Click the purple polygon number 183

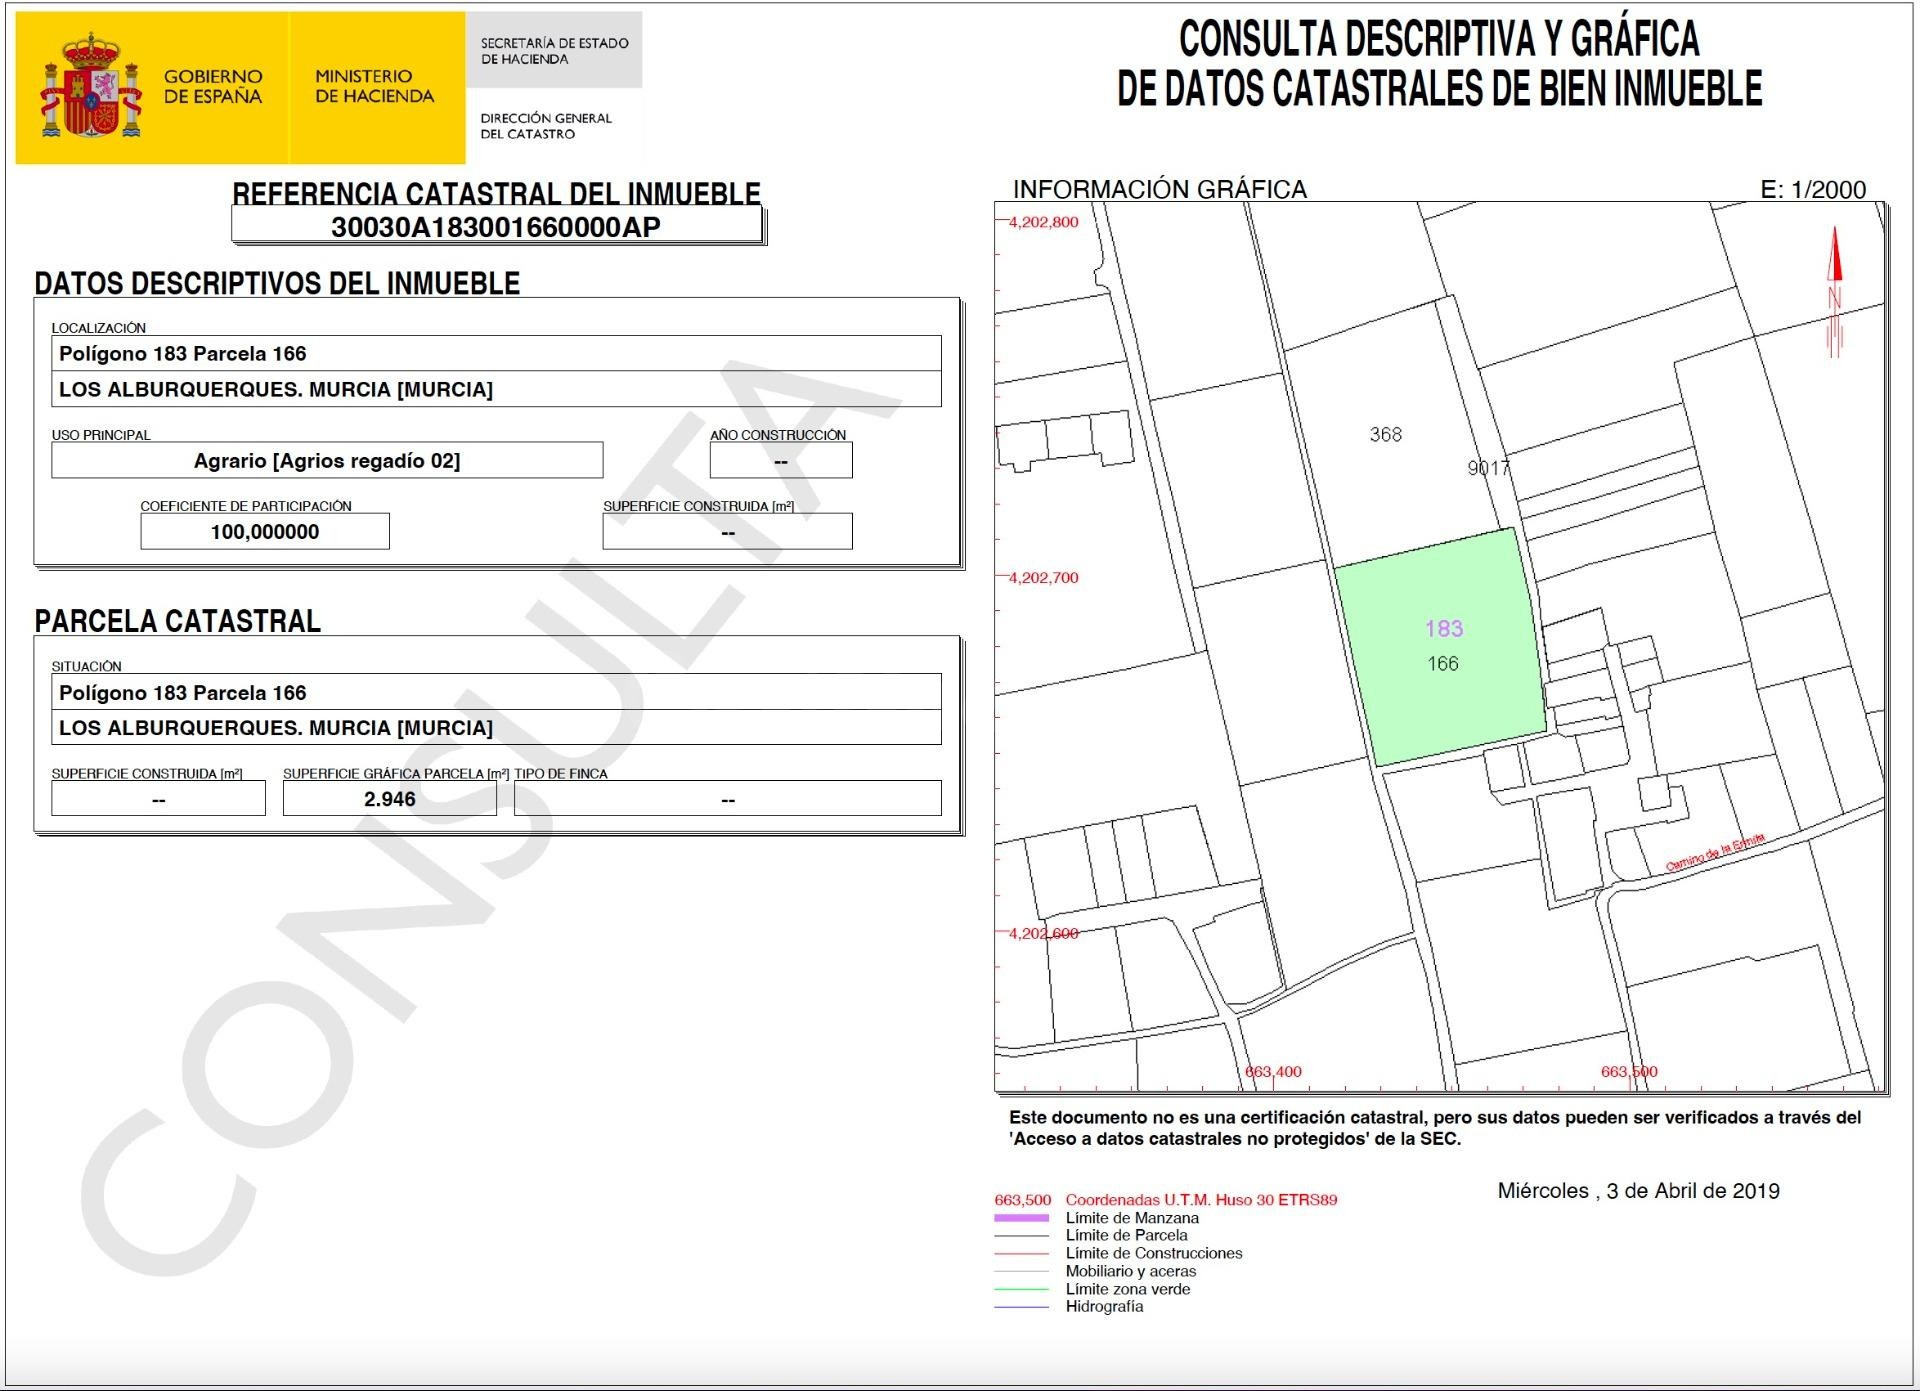point(1444,629)
